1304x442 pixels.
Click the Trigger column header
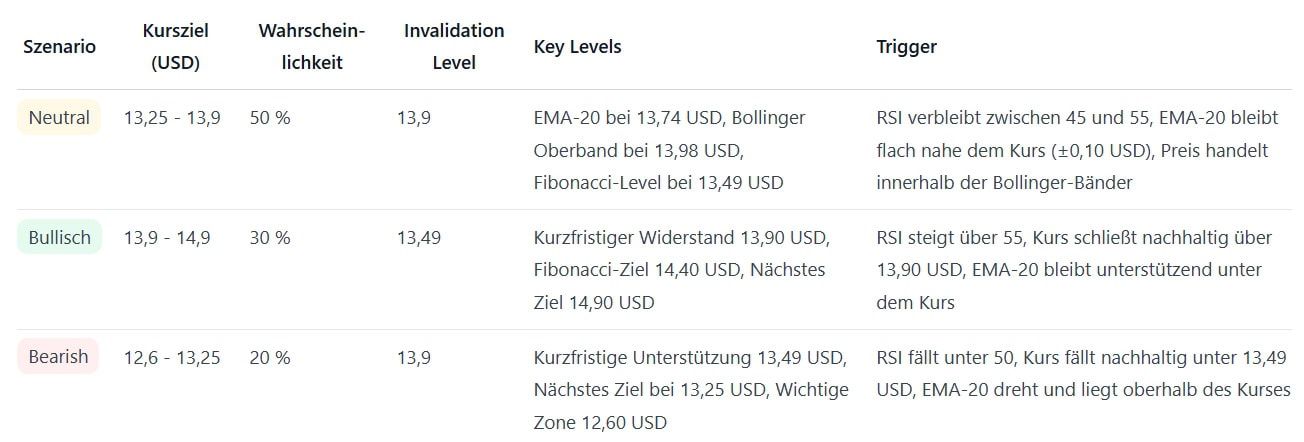(906, 47)
